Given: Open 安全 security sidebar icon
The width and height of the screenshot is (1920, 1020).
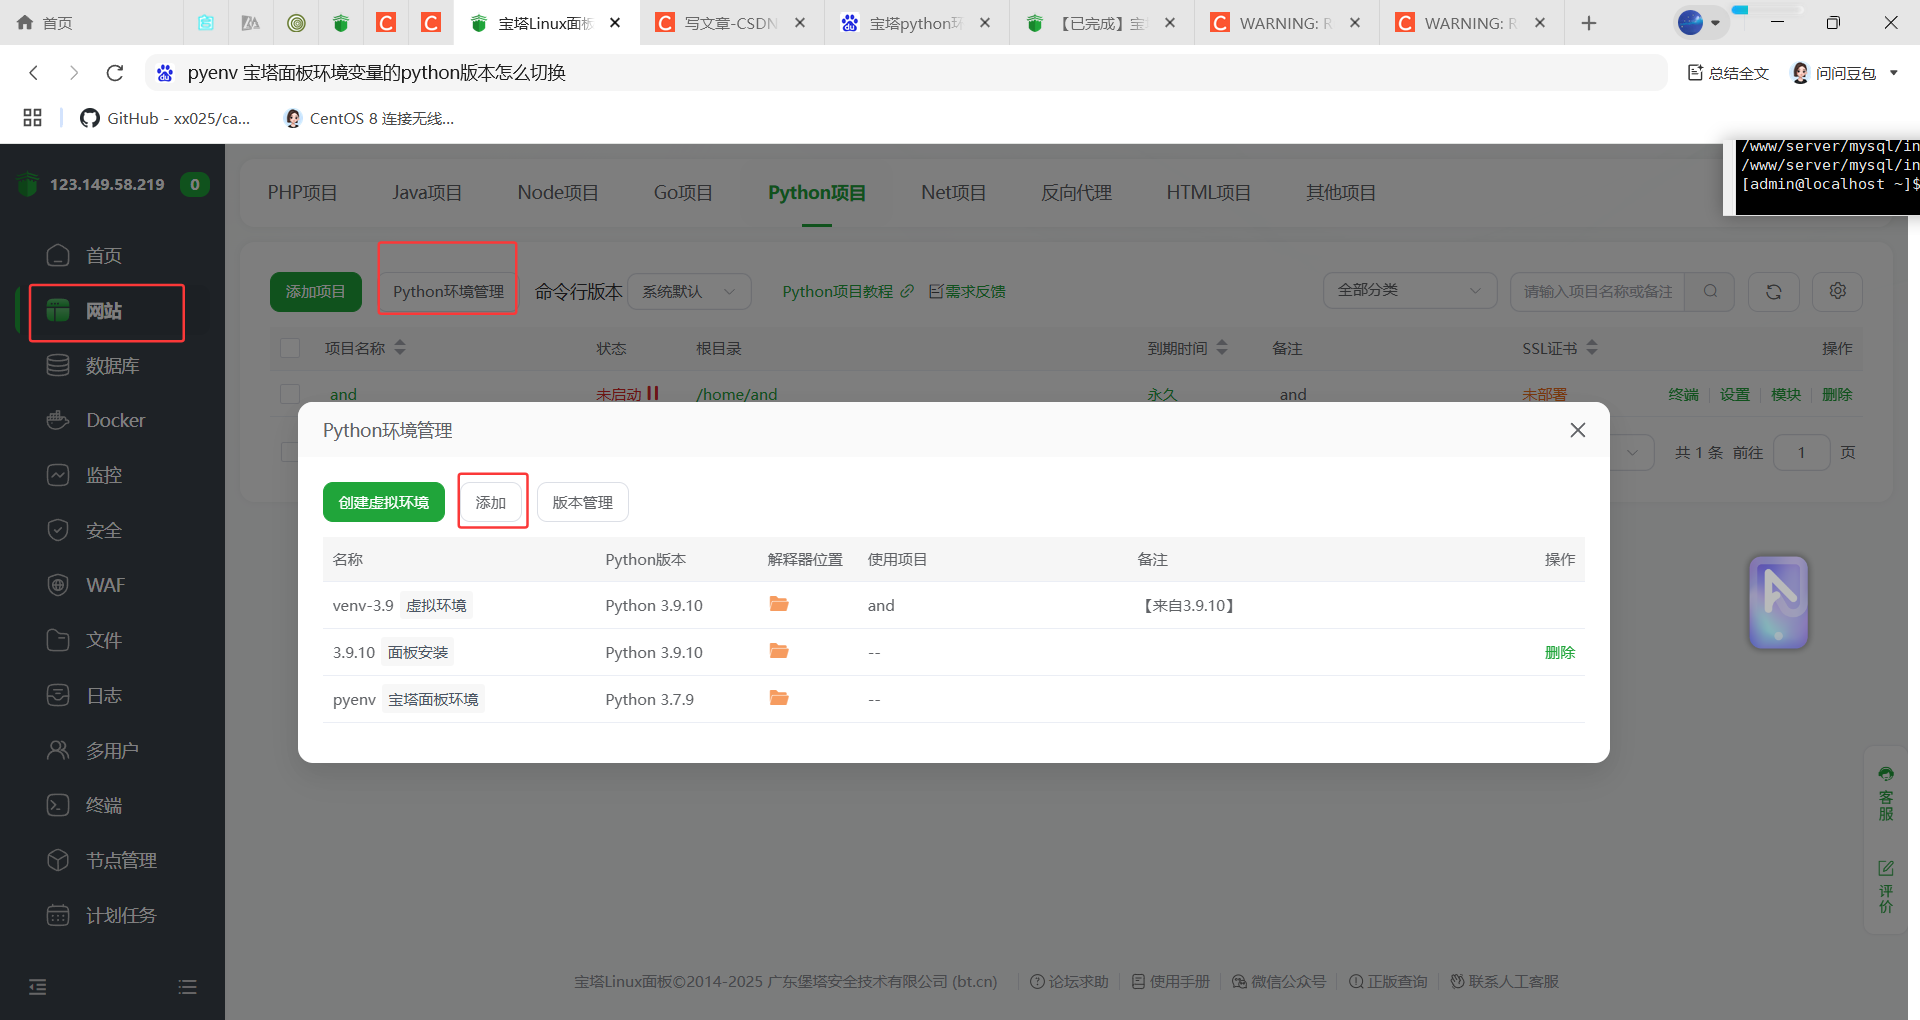Looking at the screenshot, I should (58, 530).
